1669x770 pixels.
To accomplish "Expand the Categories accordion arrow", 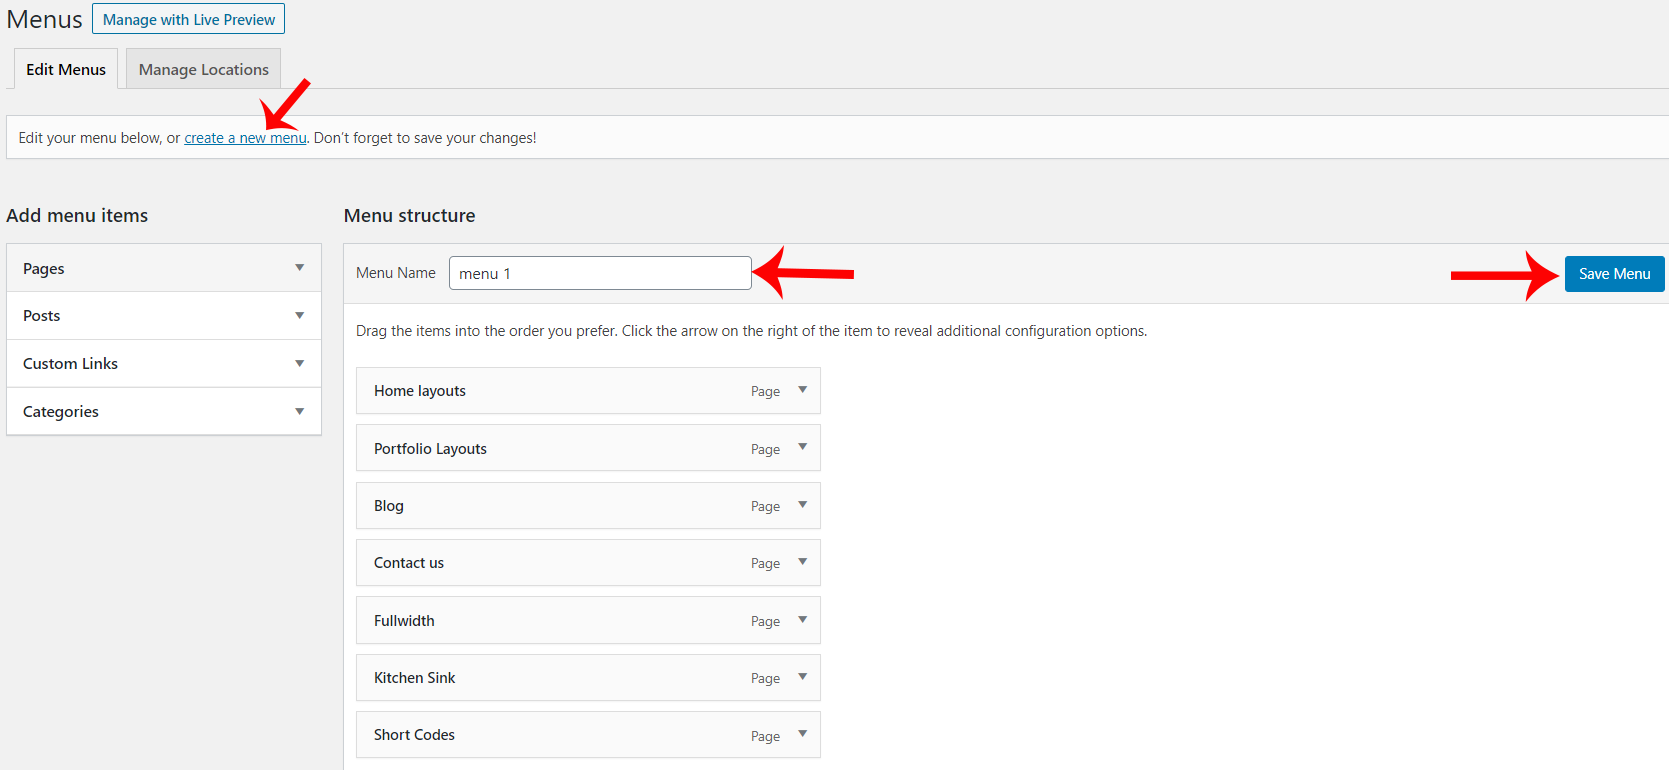I will pyautogui.click(x=299, y=412).
